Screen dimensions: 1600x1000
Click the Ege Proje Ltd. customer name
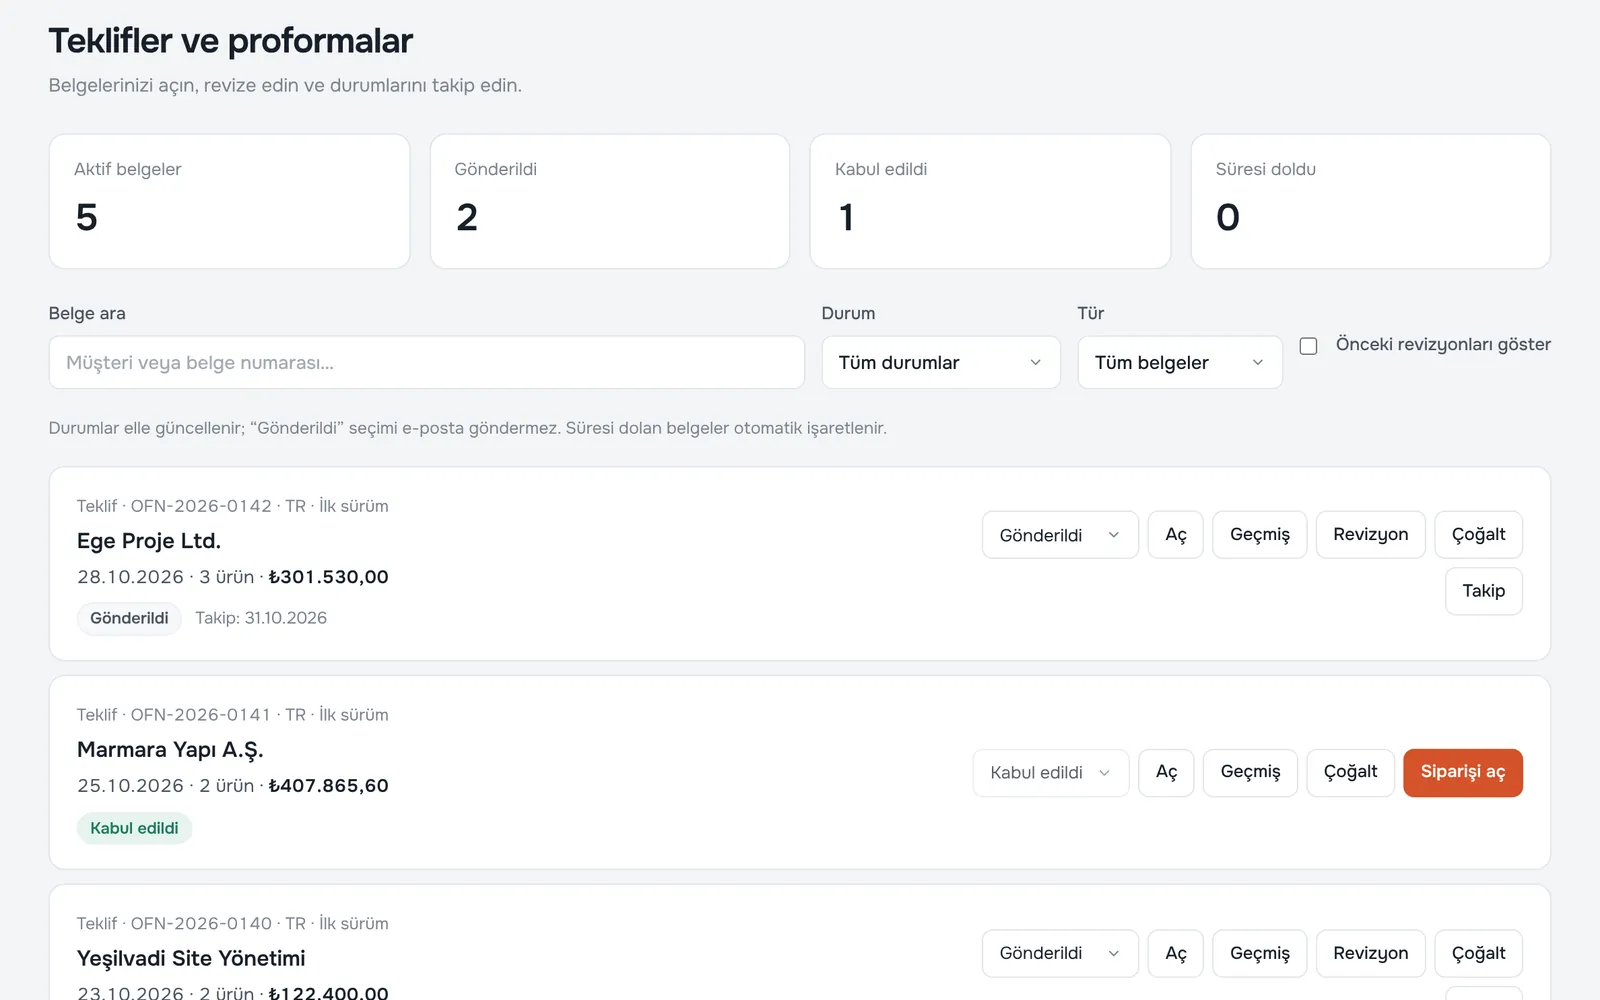149,541
